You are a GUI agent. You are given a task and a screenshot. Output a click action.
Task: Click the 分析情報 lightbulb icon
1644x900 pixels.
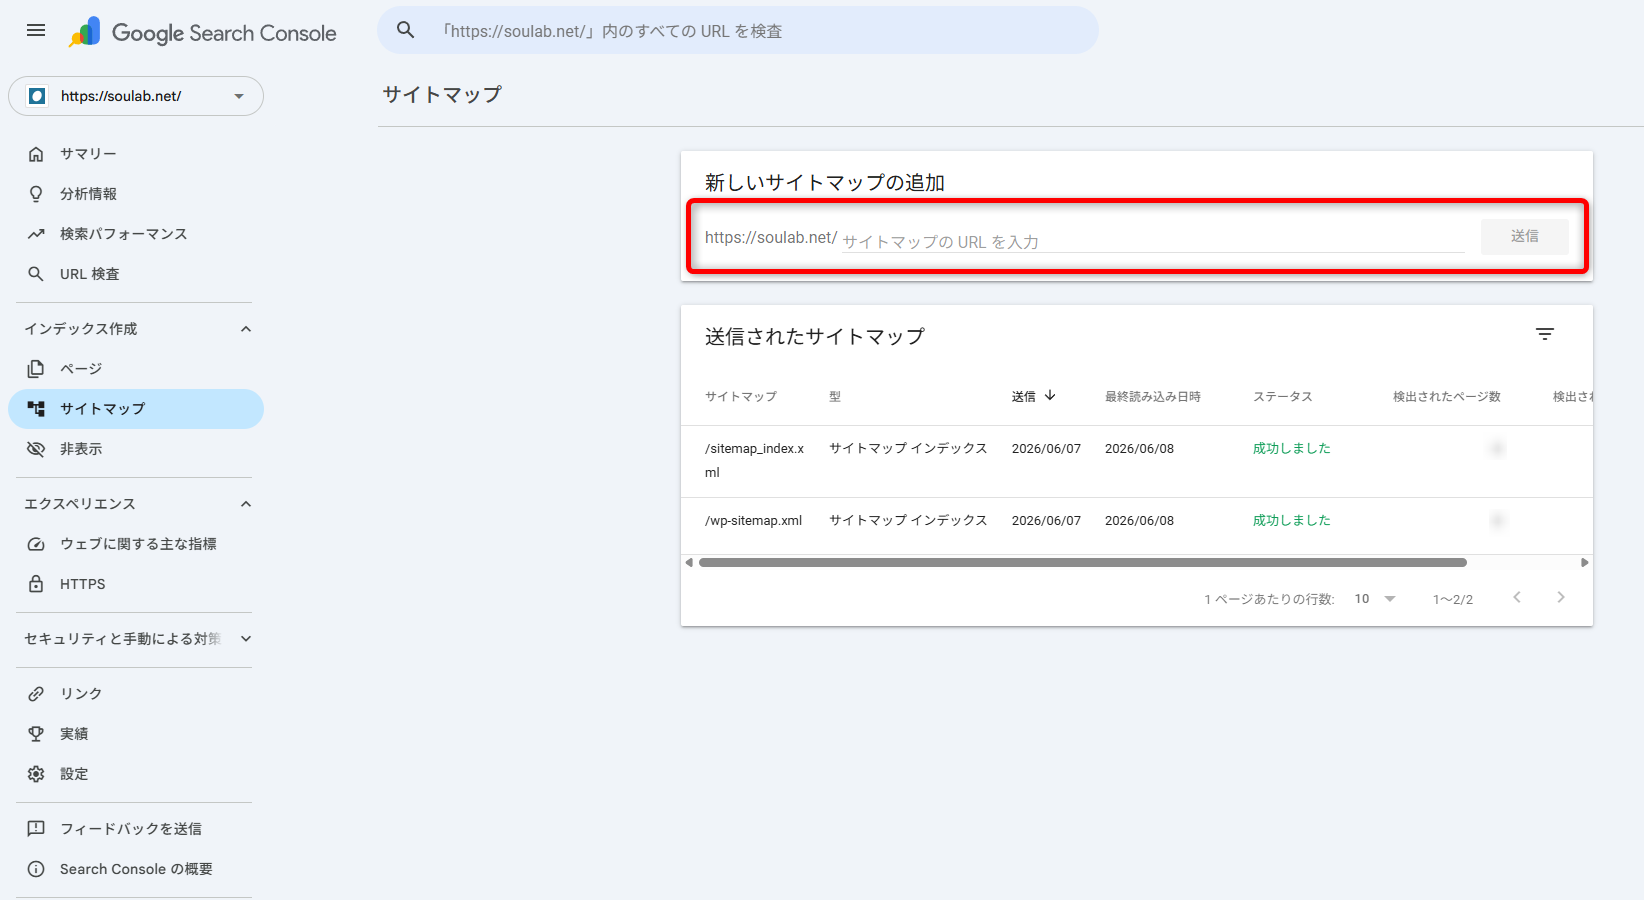pyautogui.click(x=36, y=194)
